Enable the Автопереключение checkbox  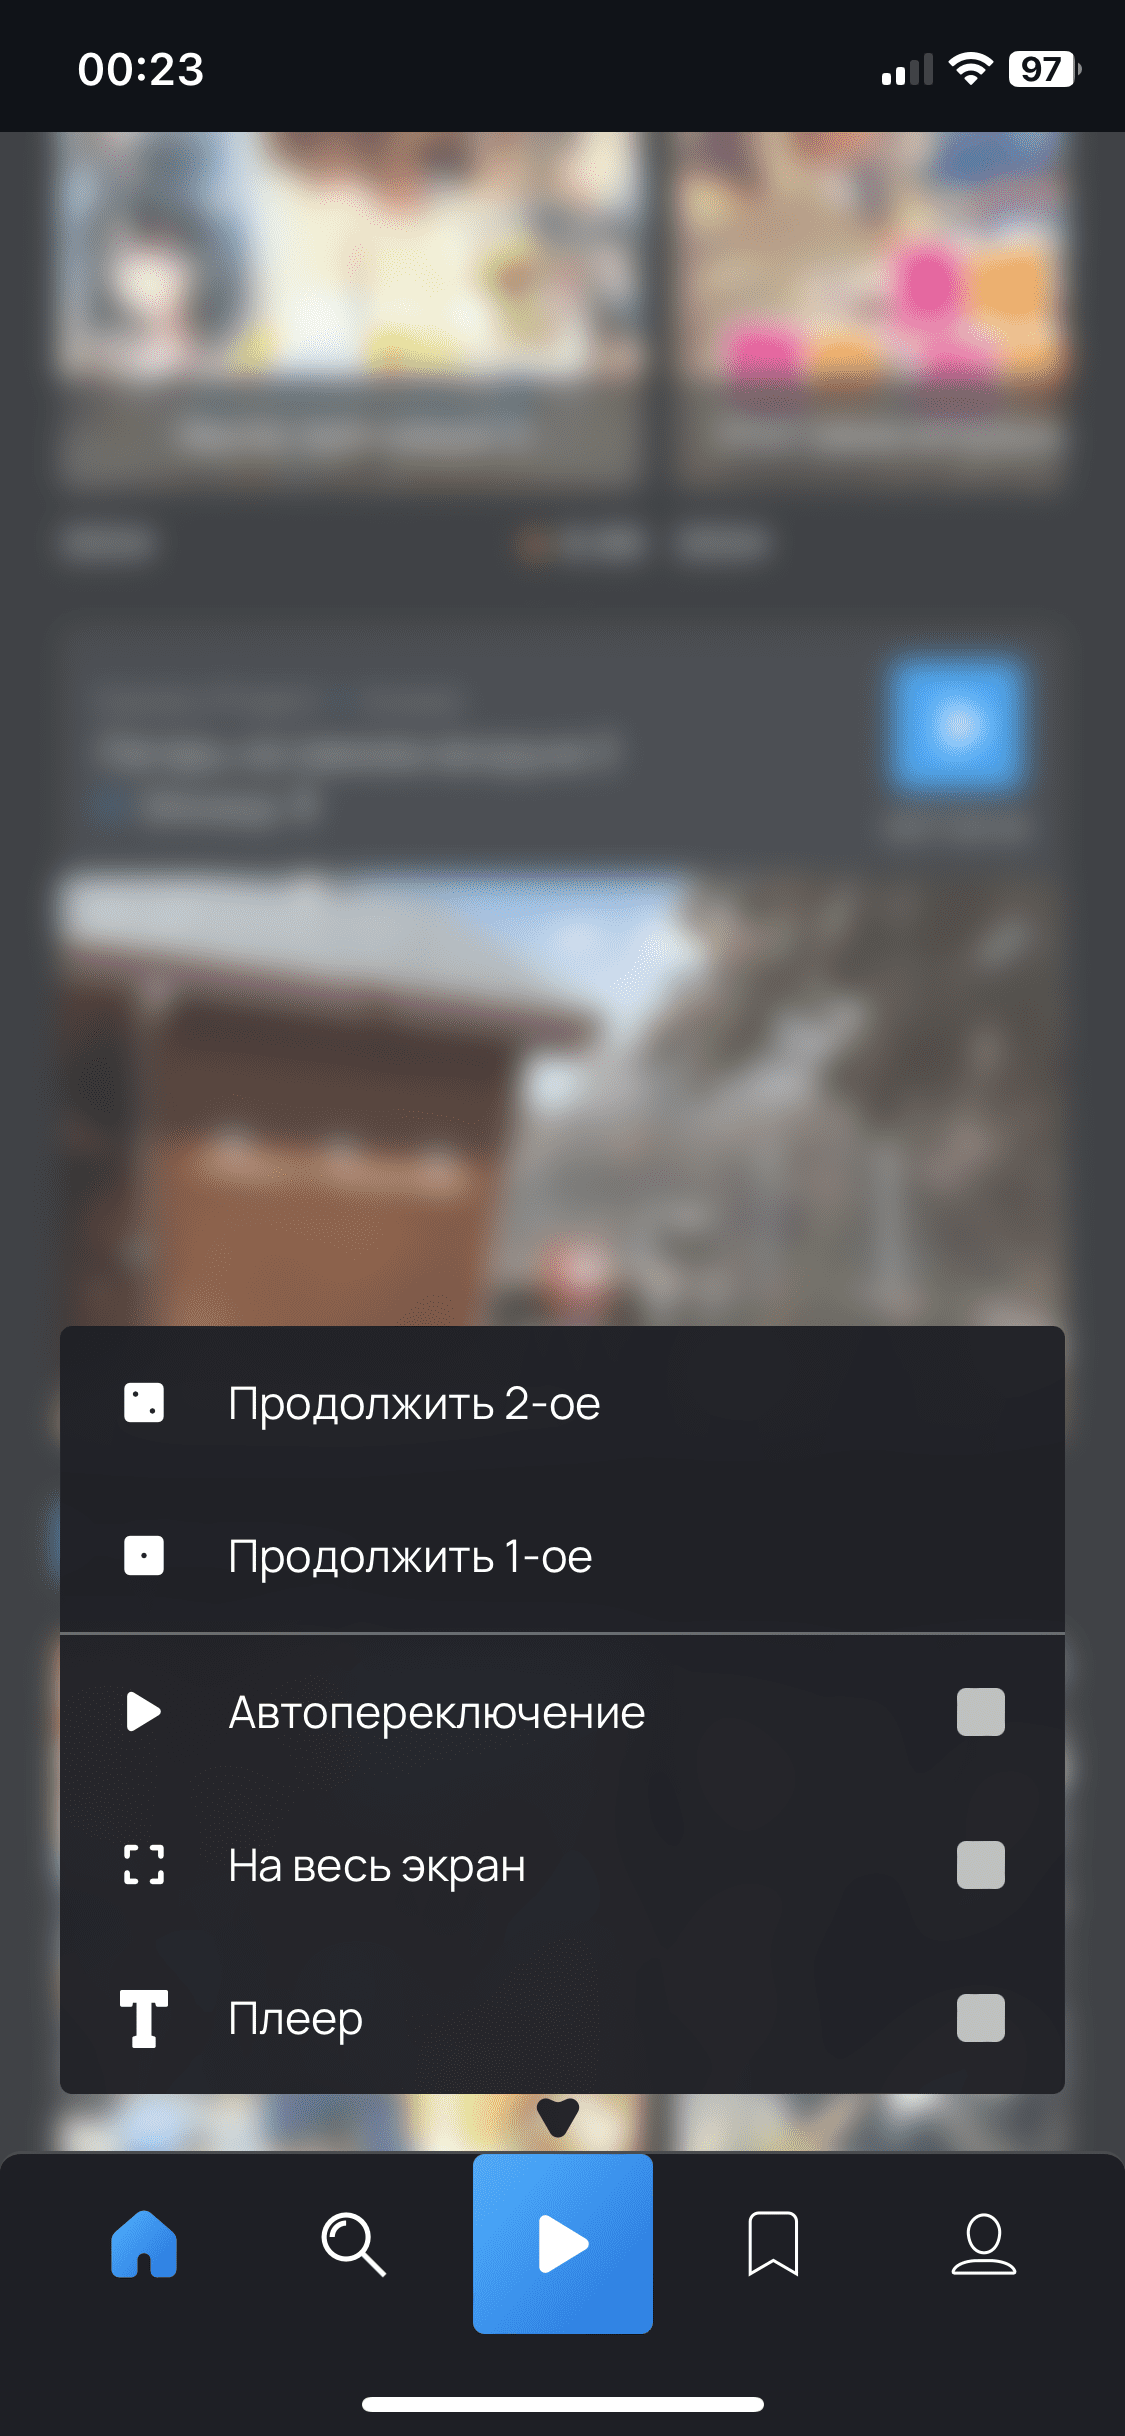980,1712
